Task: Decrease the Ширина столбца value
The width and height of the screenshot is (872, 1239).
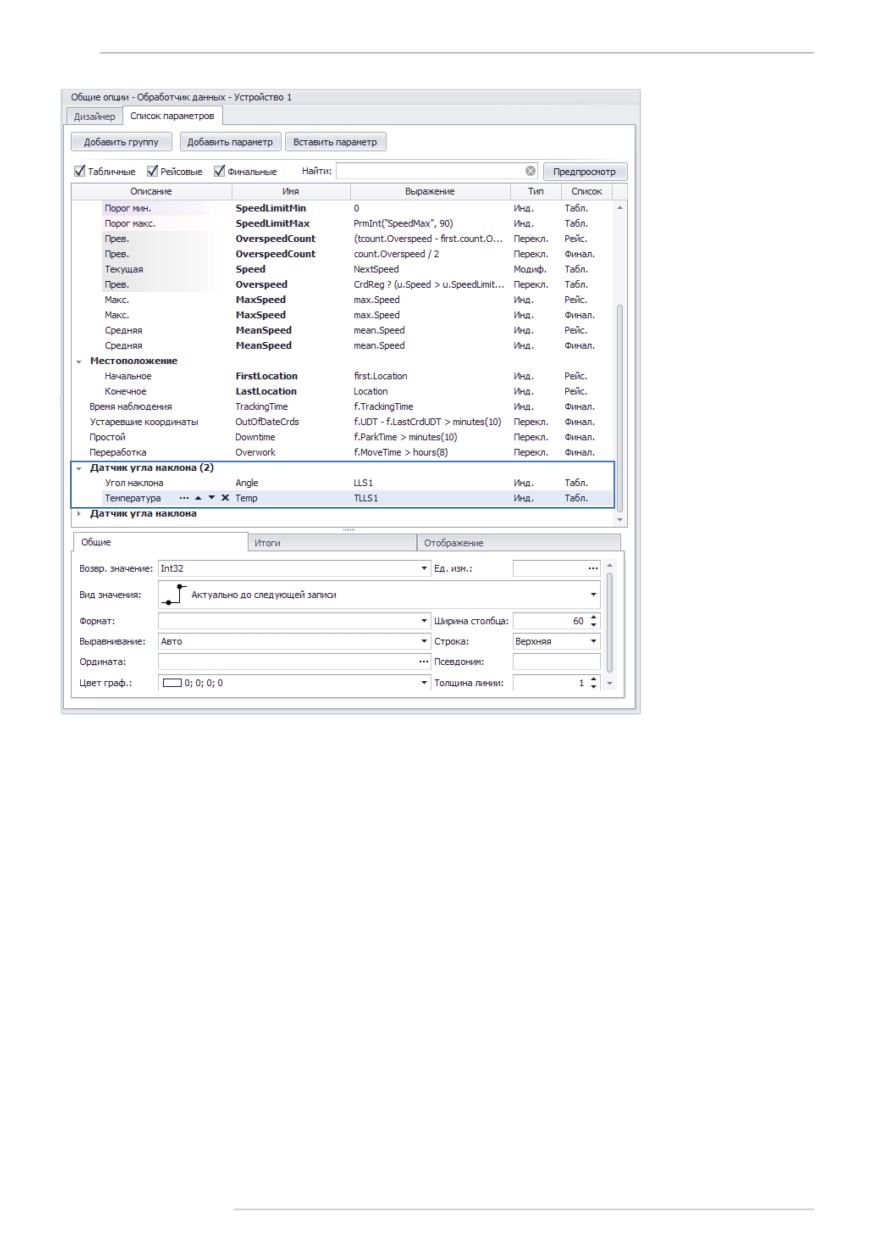Action: coord(594,625)
